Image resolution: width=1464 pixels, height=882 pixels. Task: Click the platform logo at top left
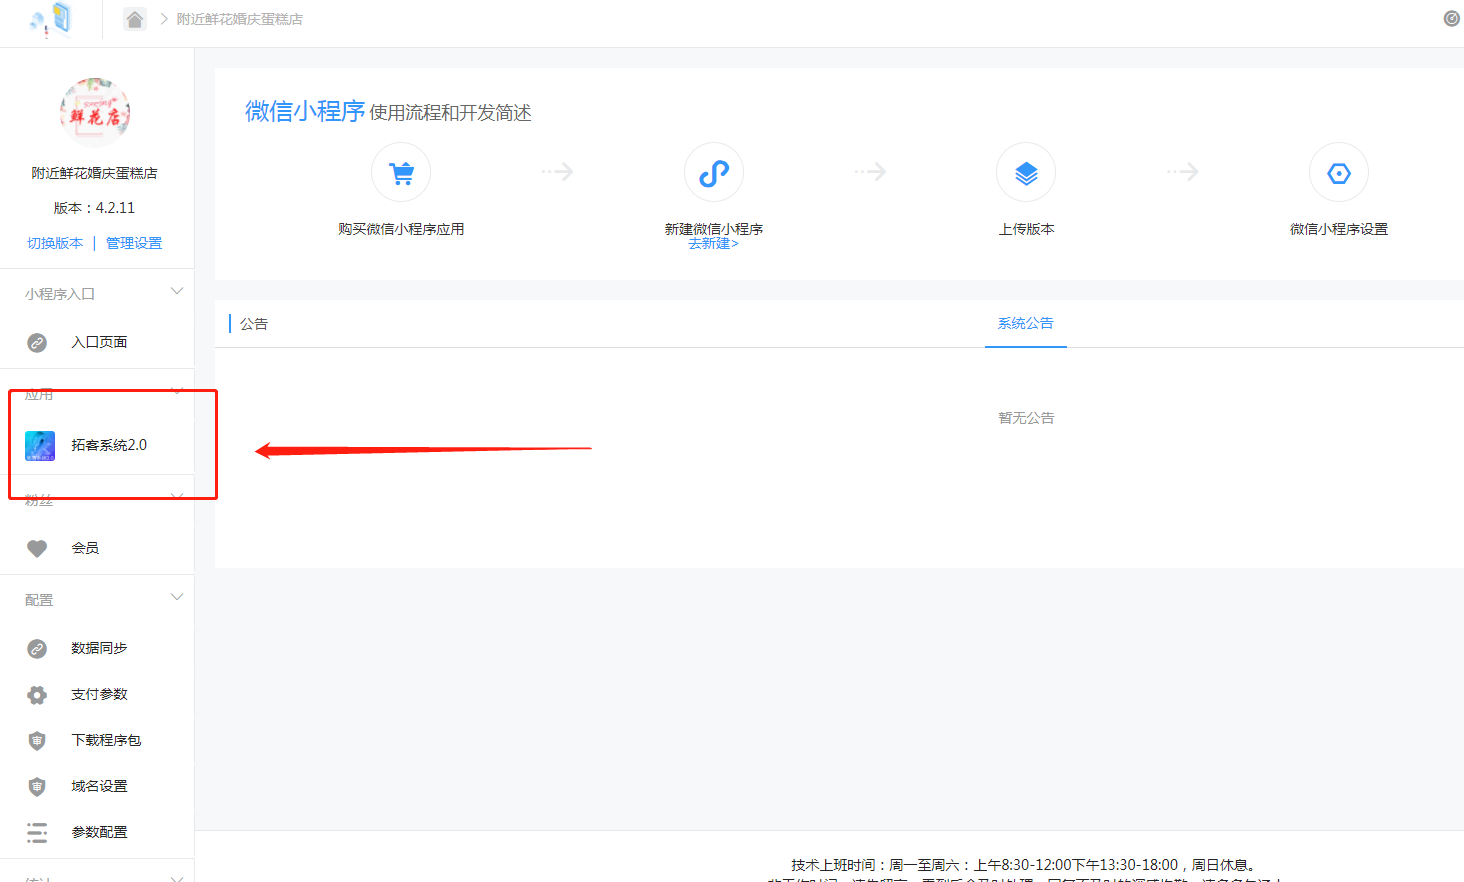click(51, 19)
